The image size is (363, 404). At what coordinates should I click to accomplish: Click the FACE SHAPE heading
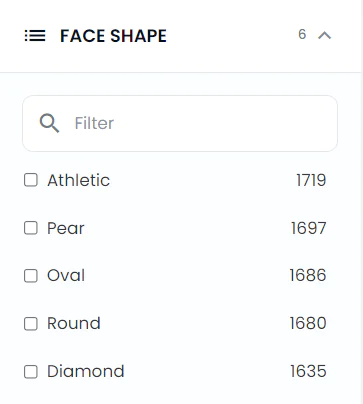click(113, 36)
